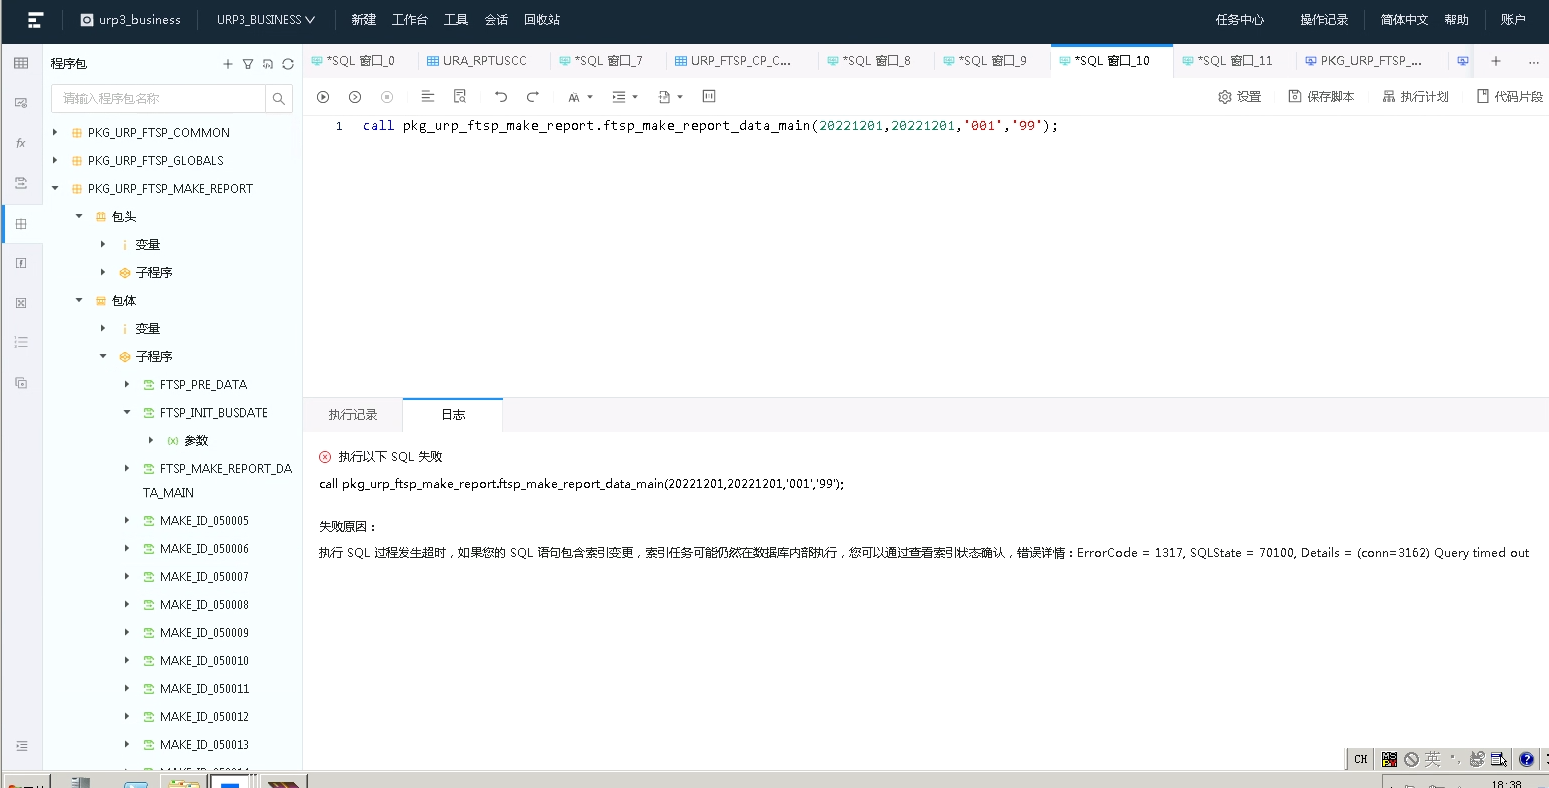
Task: Open the 工作台 menu
Action: click(410, 19)
